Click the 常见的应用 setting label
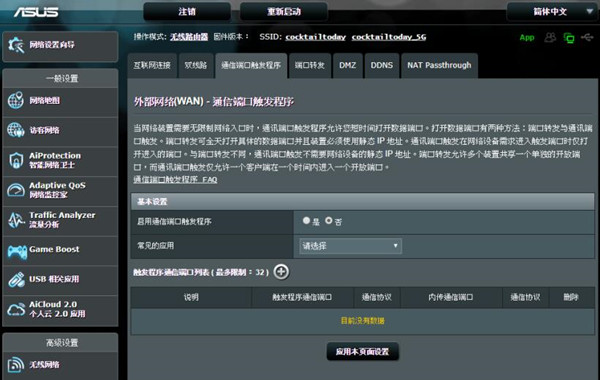 tap(155, 246)
